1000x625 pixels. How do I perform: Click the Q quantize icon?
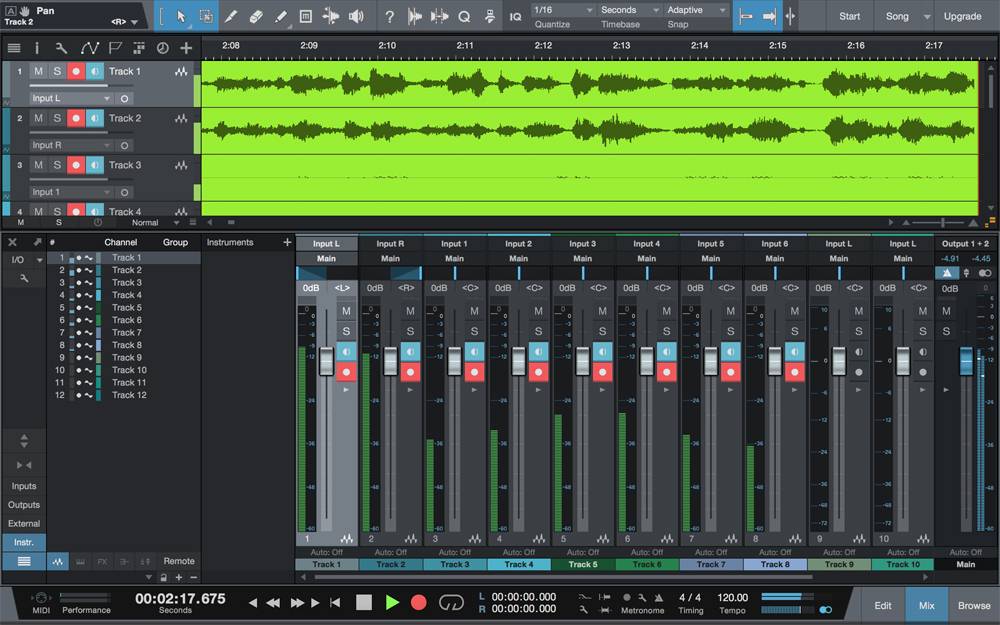pyautogui.click(x=464, y=17)
